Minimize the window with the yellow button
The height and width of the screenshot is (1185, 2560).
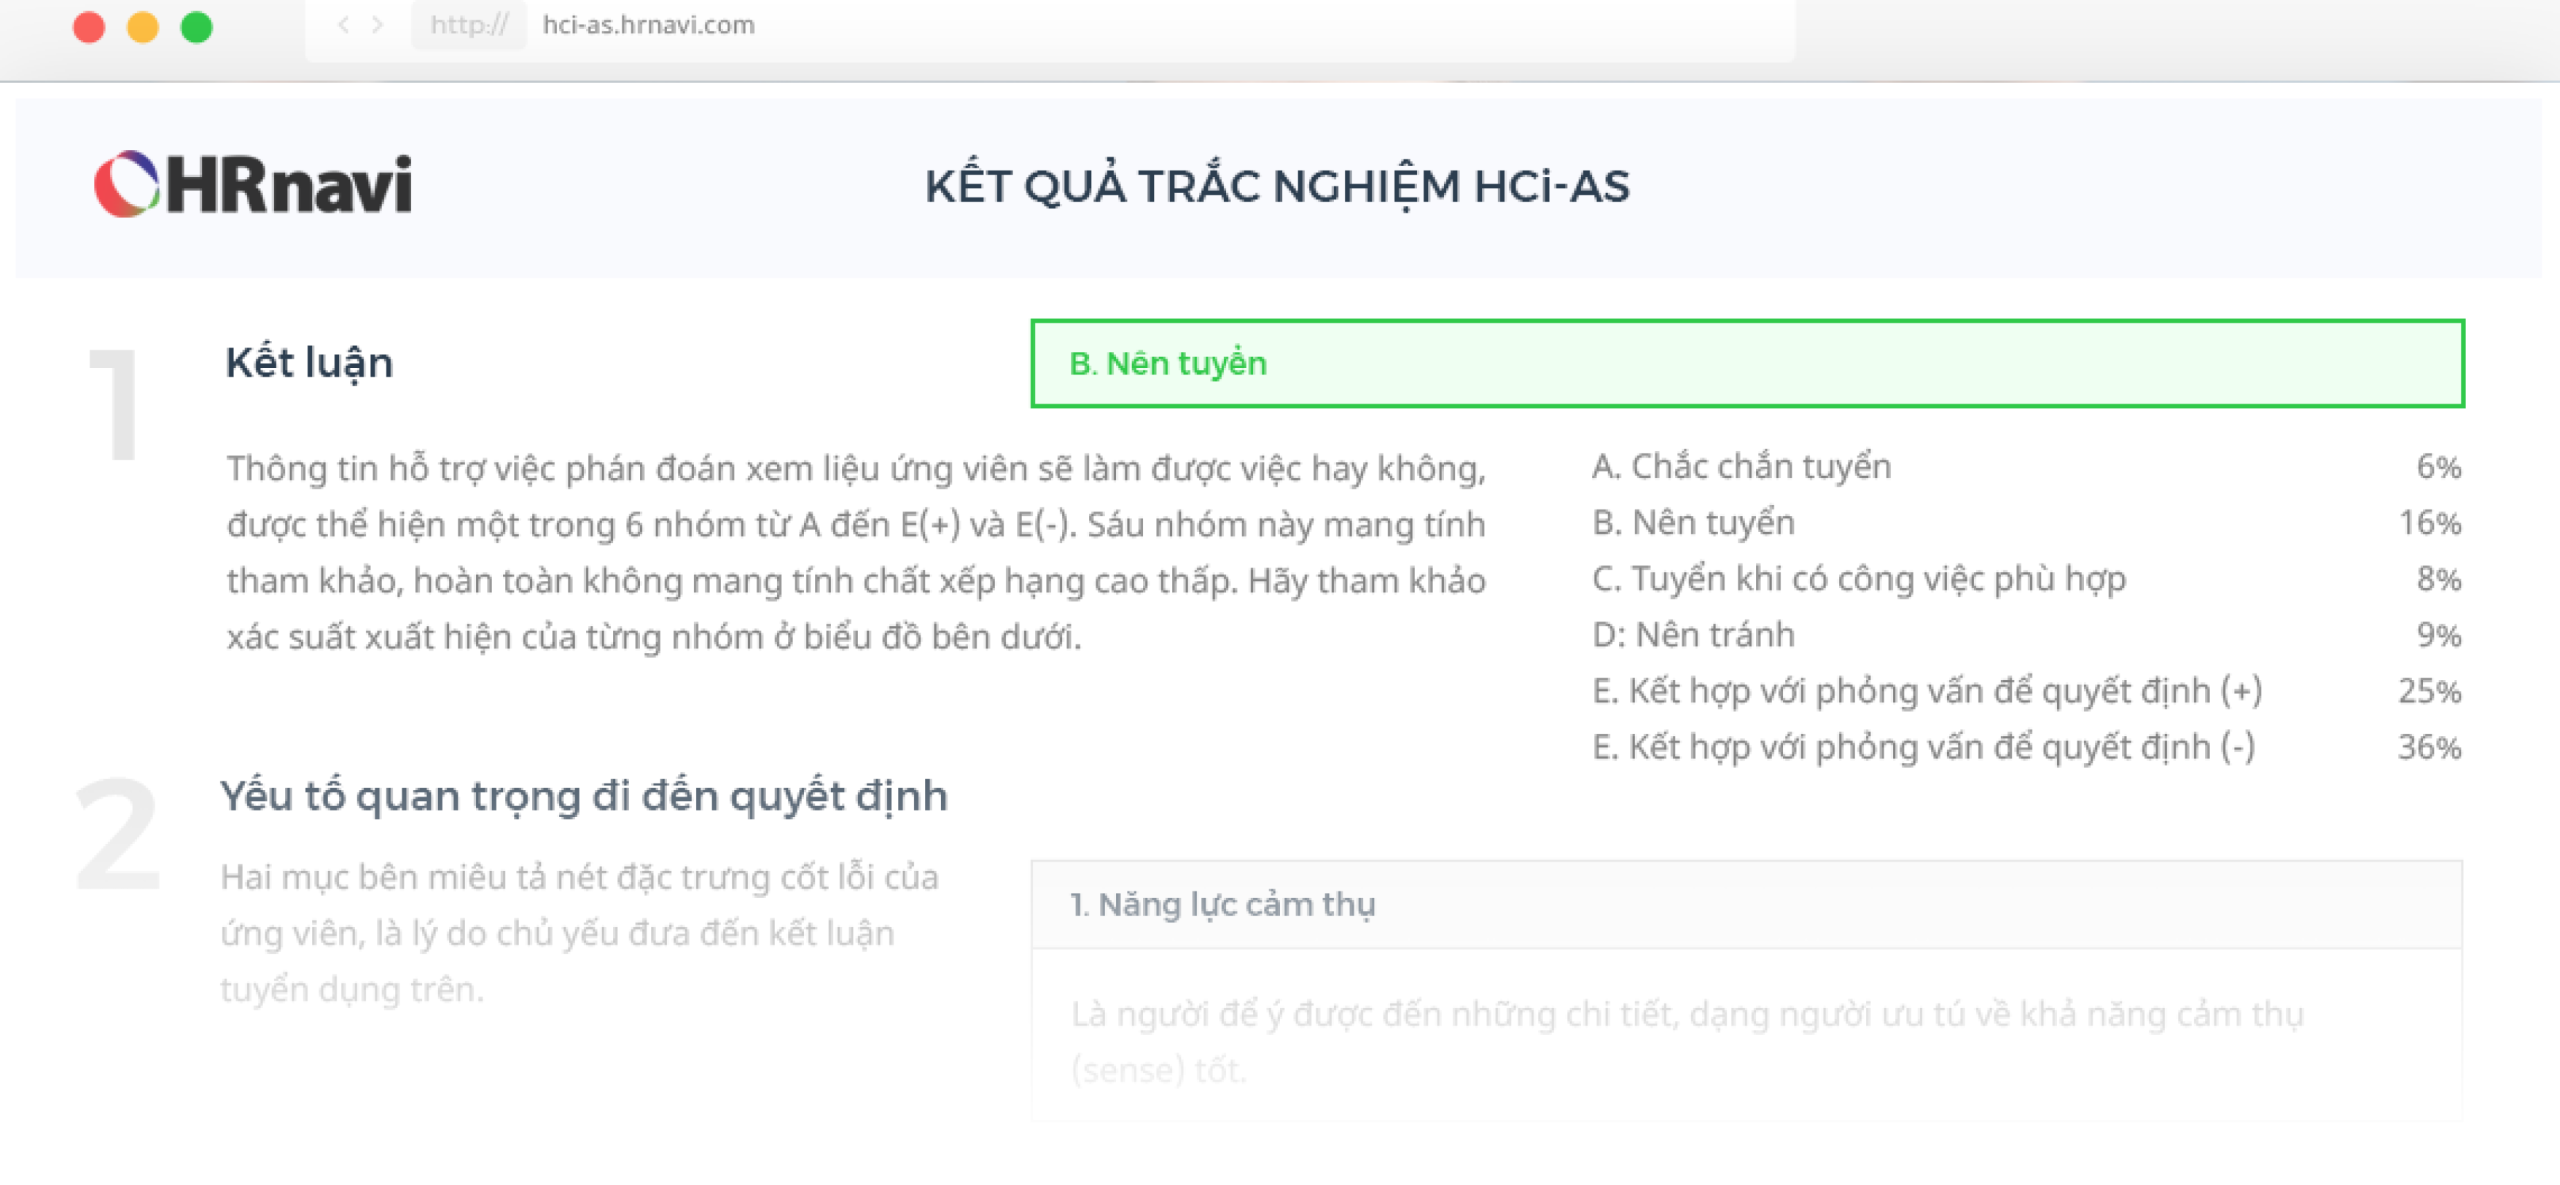tap(143, 26)
